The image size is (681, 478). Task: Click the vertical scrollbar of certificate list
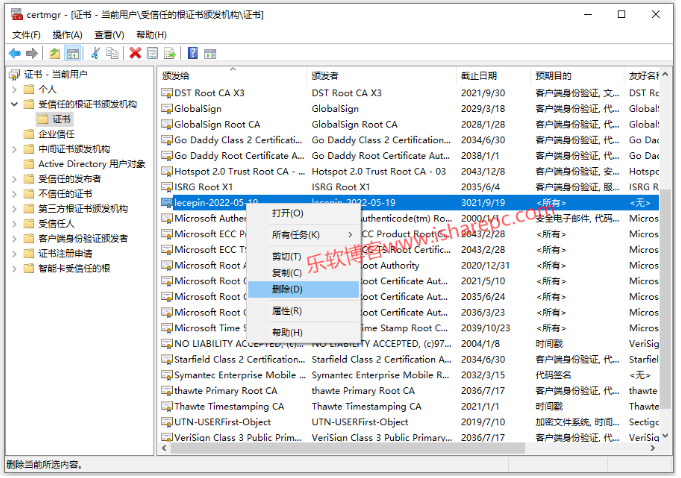(x=668, y=300)
